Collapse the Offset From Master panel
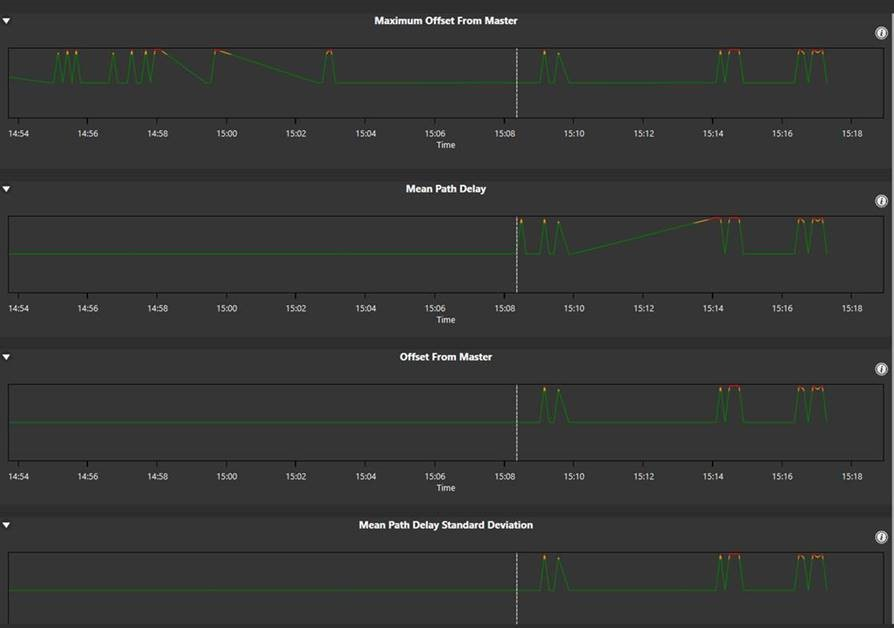The image size is (894, 628). [7, 357]
